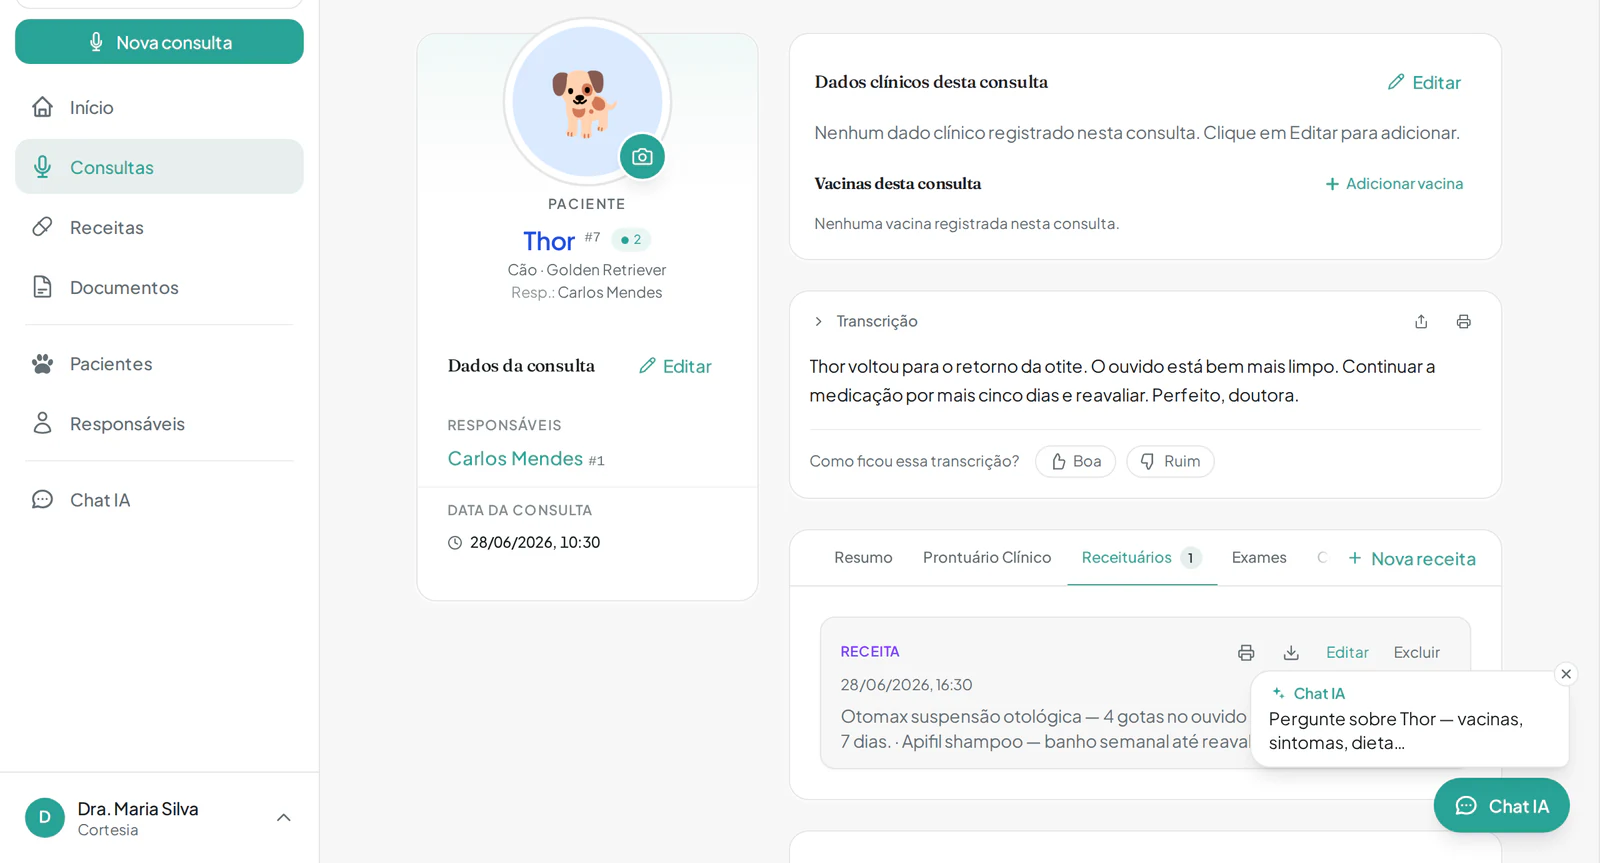The image size is (1600, 863).
Task: Click the Receituários count badge 1
Action: (1190, 558)
